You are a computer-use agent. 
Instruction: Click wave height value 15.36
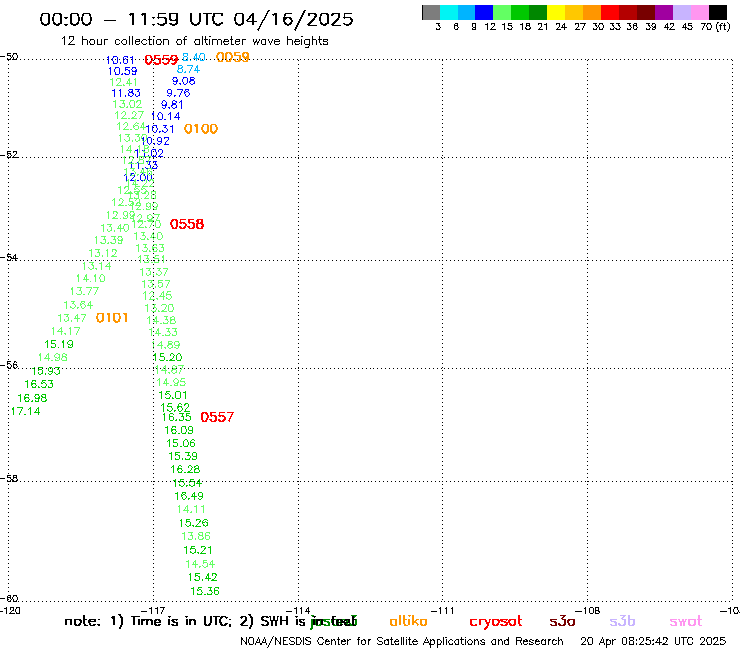(205, 591)
